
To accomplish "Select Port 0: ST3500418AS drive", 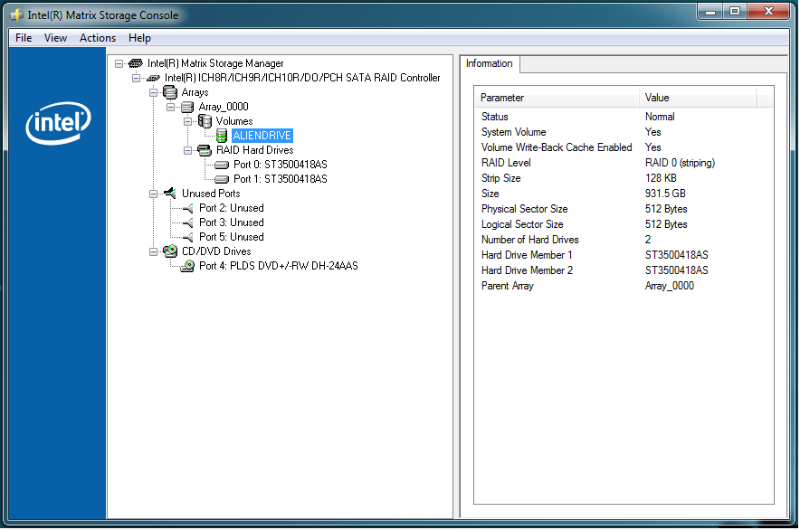I will pyautogui.click(x=280, y=165).
